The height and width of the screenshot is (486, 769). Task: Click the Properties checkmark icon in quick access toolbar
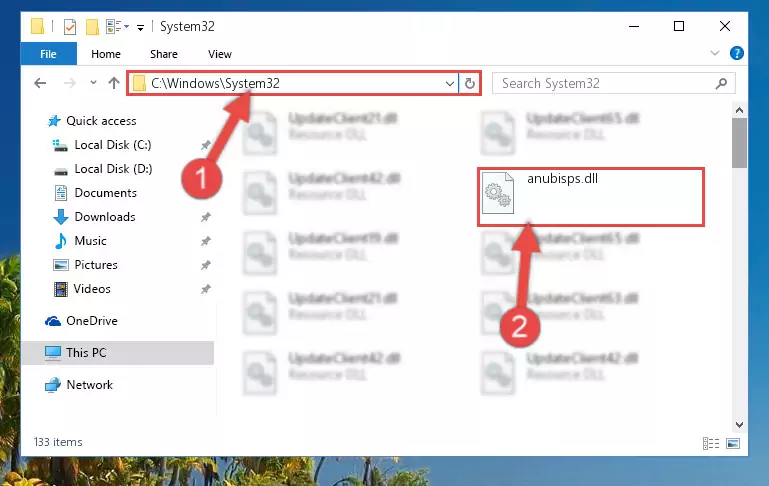pos(70,26)
